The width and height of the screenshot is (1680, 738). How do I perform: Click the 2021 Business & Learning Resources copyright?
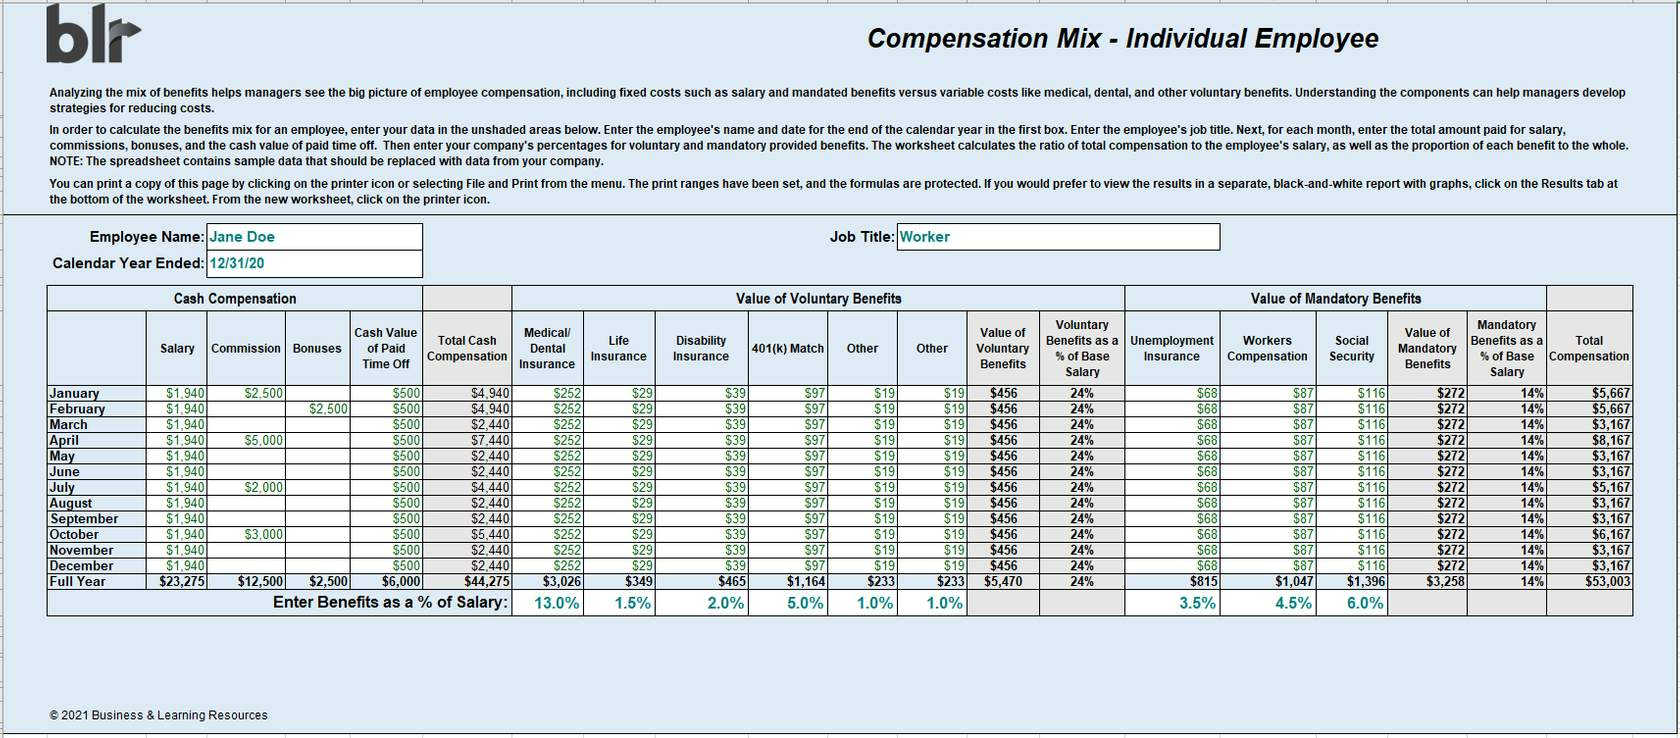(x=159, y=715)
